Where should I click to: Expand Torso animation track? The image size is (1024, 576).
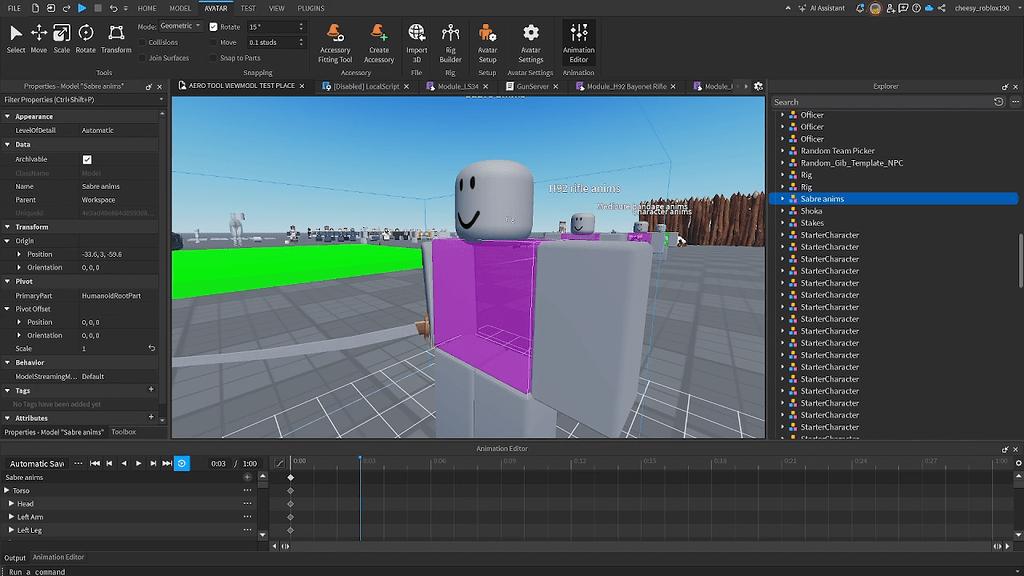pos(7,490)
